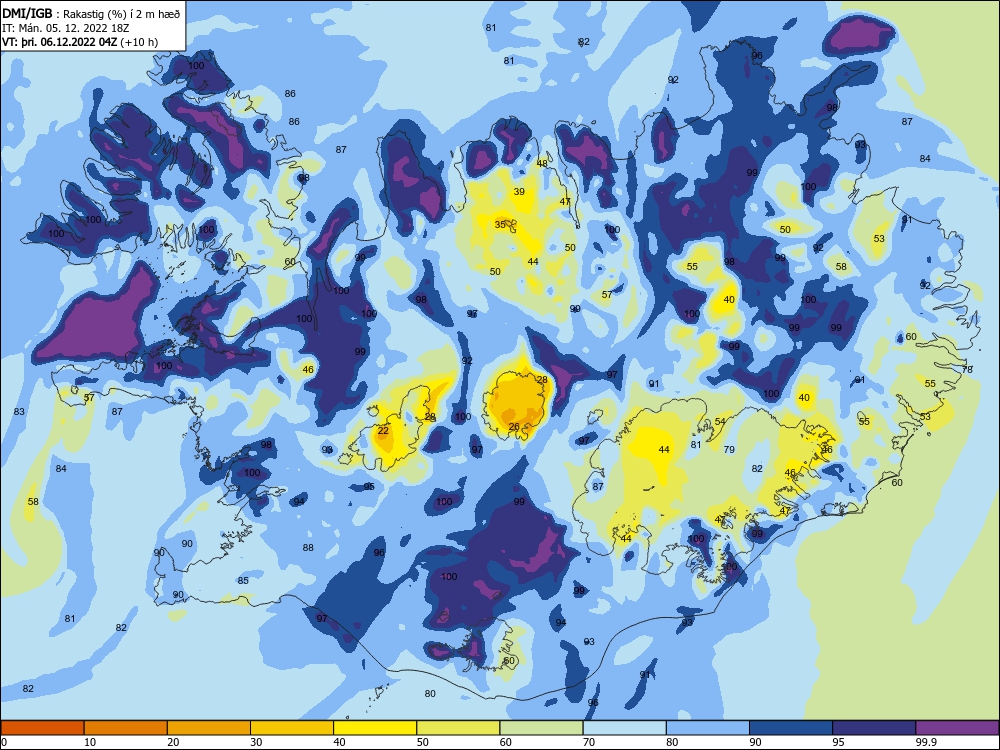Click the humidity value '83' on the west edge
The image size is (1000, 750).
coord(19,411)
